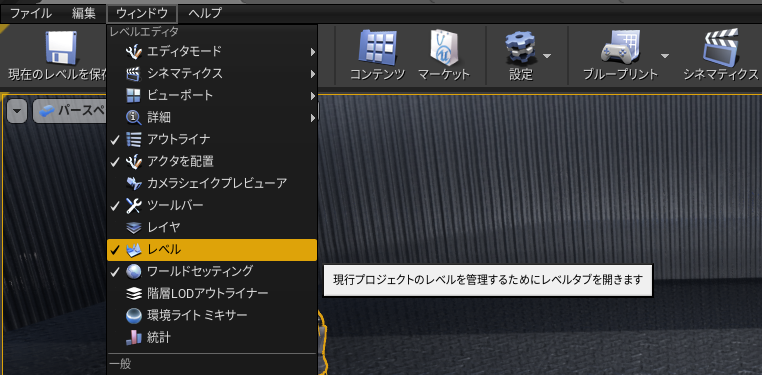762x375 pixels.
Task: Click the アクタを配置 icon
Action: click(x=133, y=161)
